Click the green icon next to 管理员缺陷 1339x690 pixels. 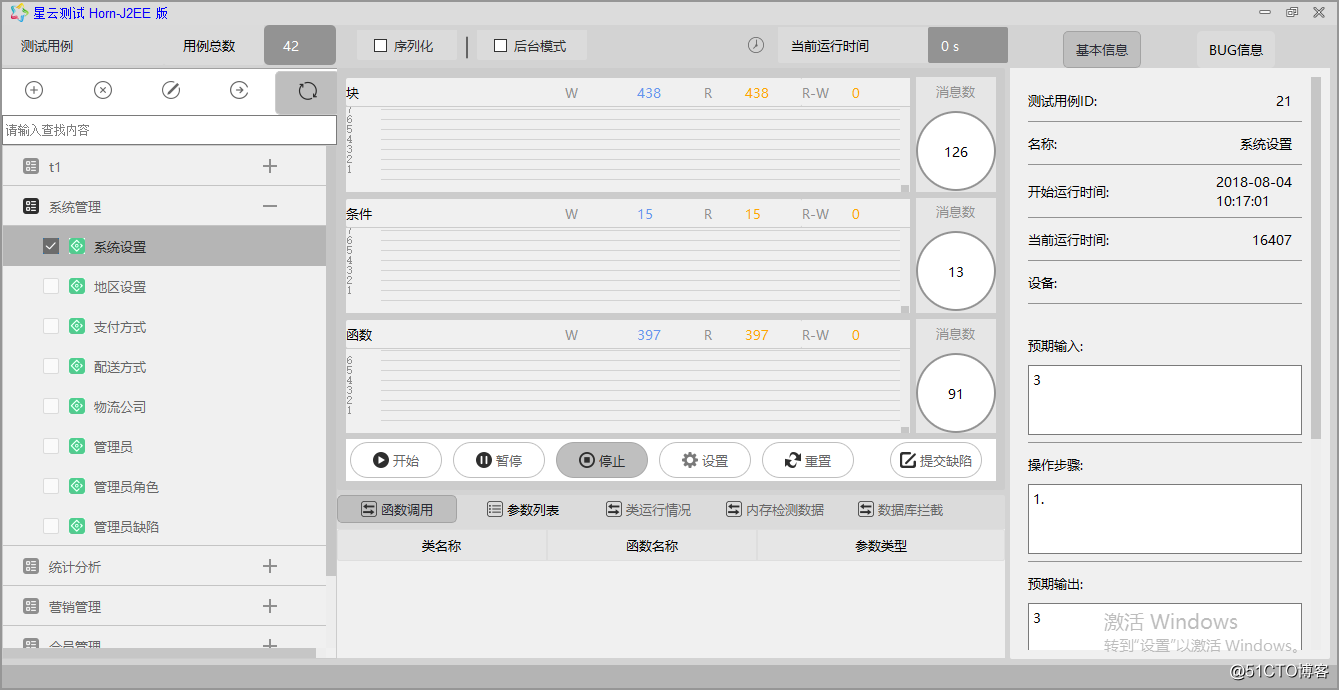tap(77, 526)
